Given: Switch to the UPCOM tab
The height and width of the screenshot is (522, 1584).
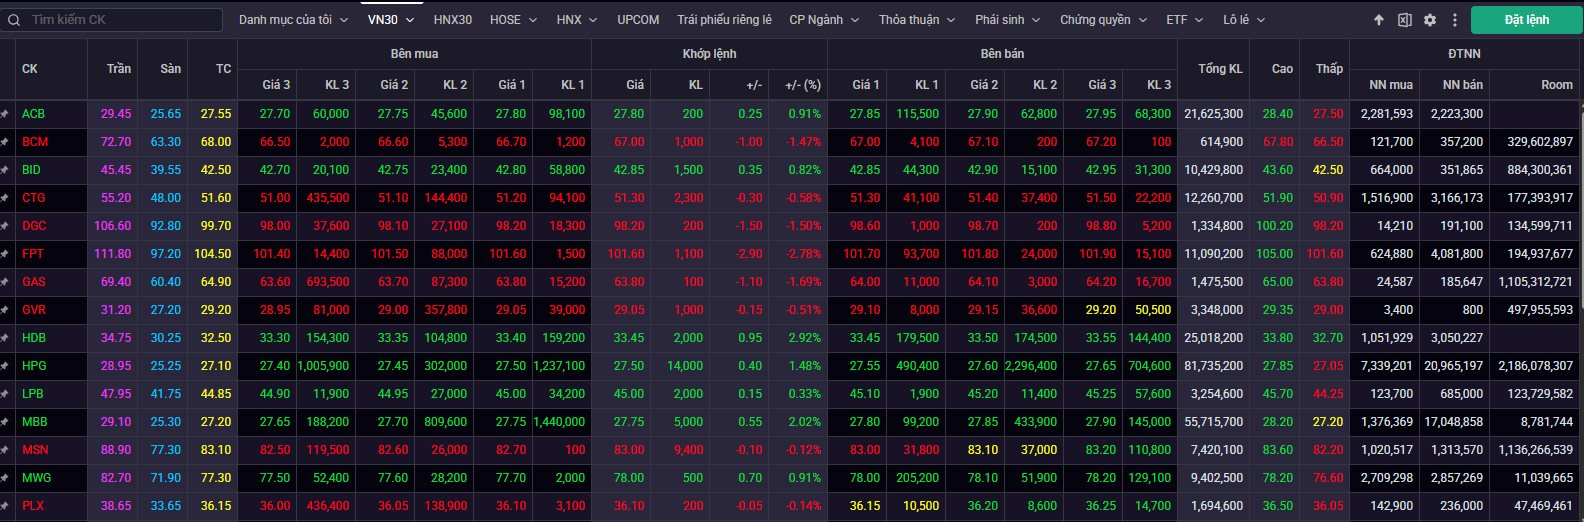Looking at the screenshot, I should pyautogui.click(x=638, y=20).
